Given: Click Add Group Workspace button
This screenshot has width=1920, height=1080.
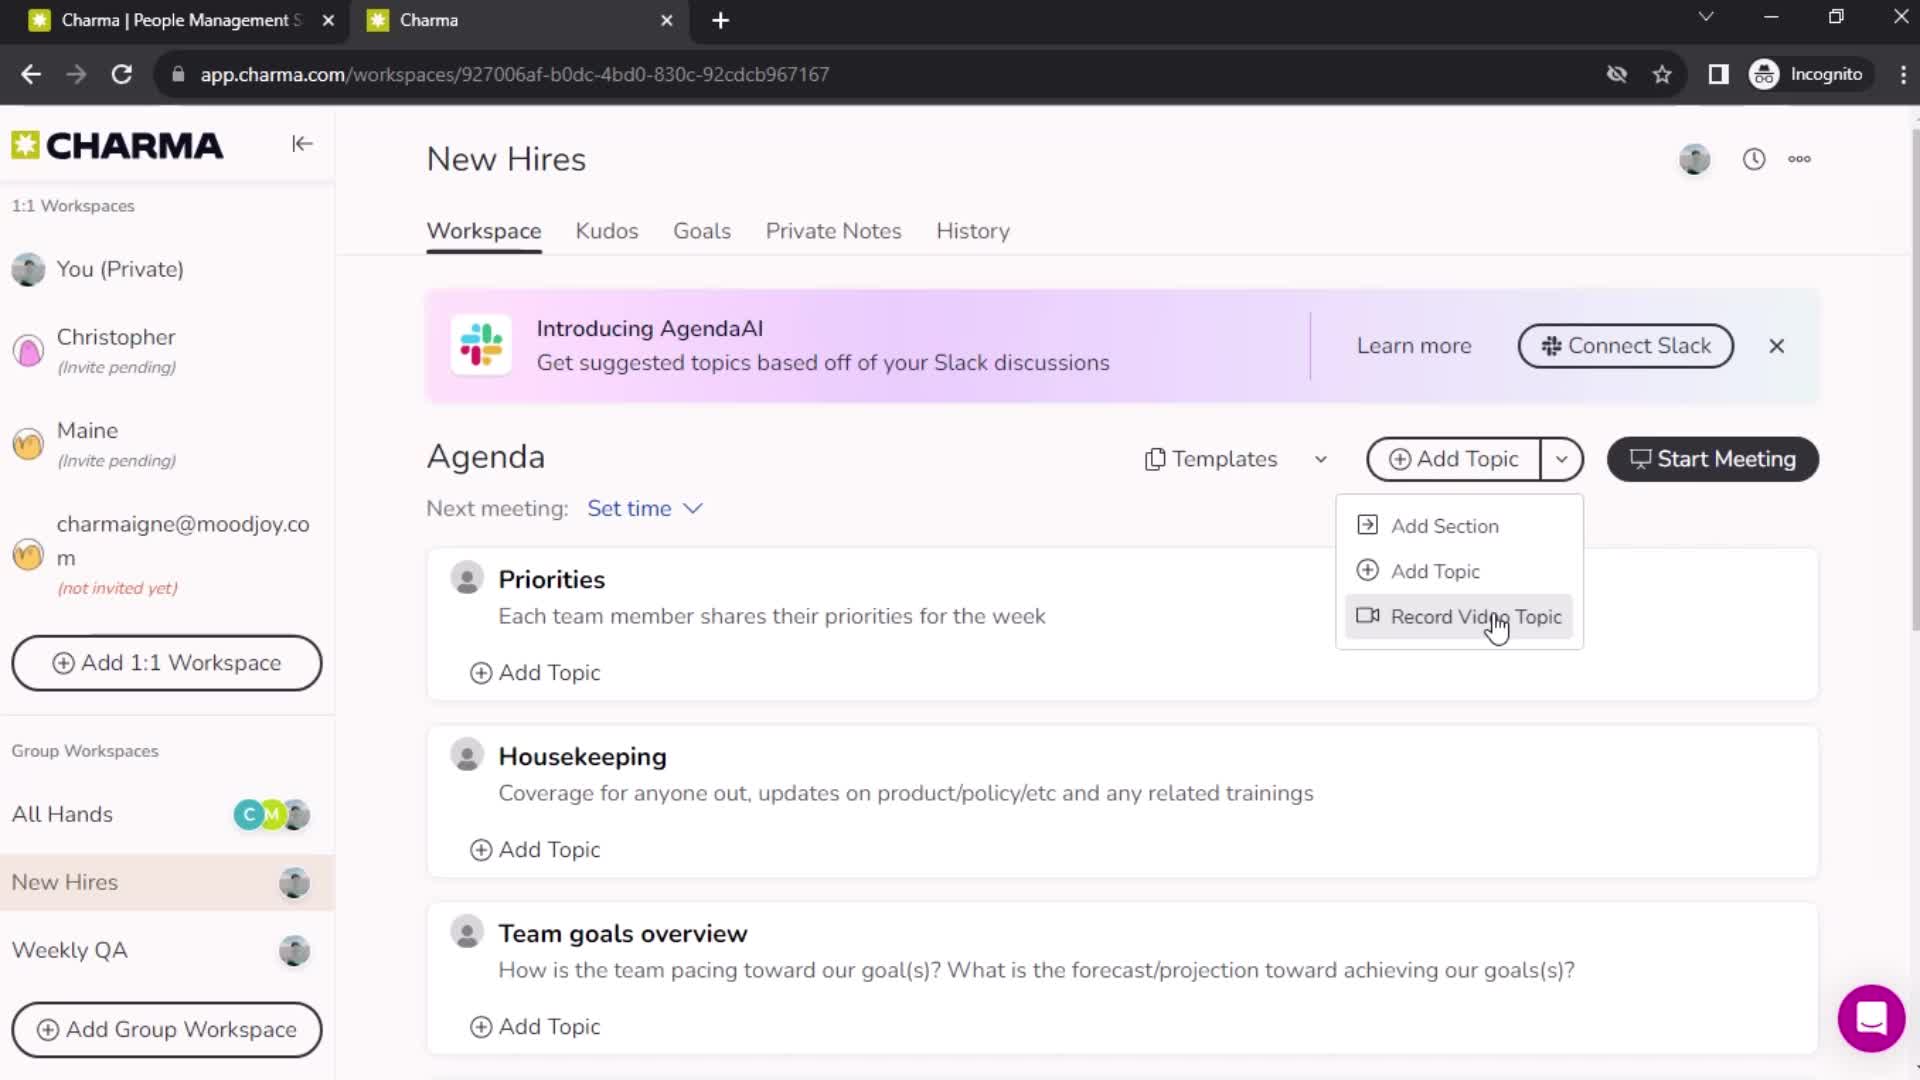Looking at the screenshot, I should tap(167, 1029).
